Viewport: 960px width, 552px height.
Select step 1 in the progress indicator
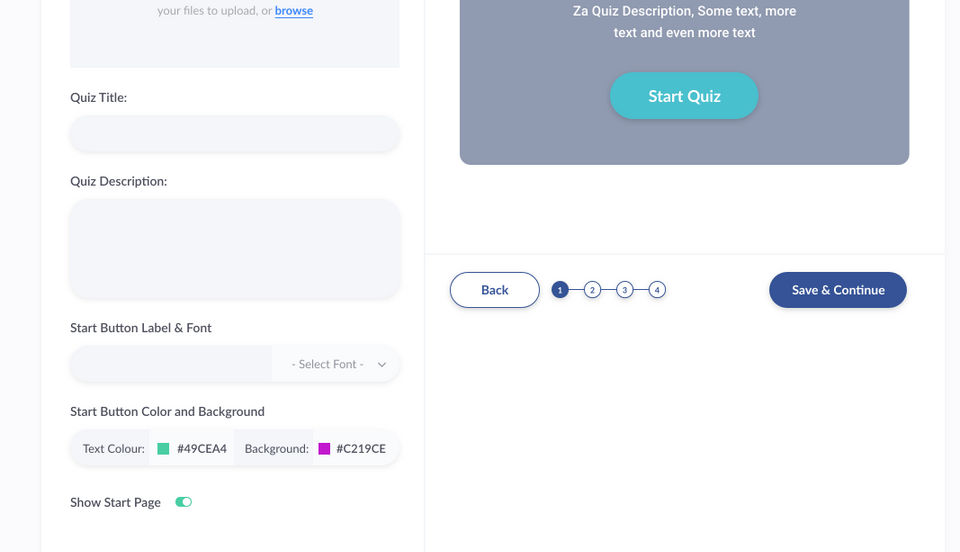[x=560, y=290]
